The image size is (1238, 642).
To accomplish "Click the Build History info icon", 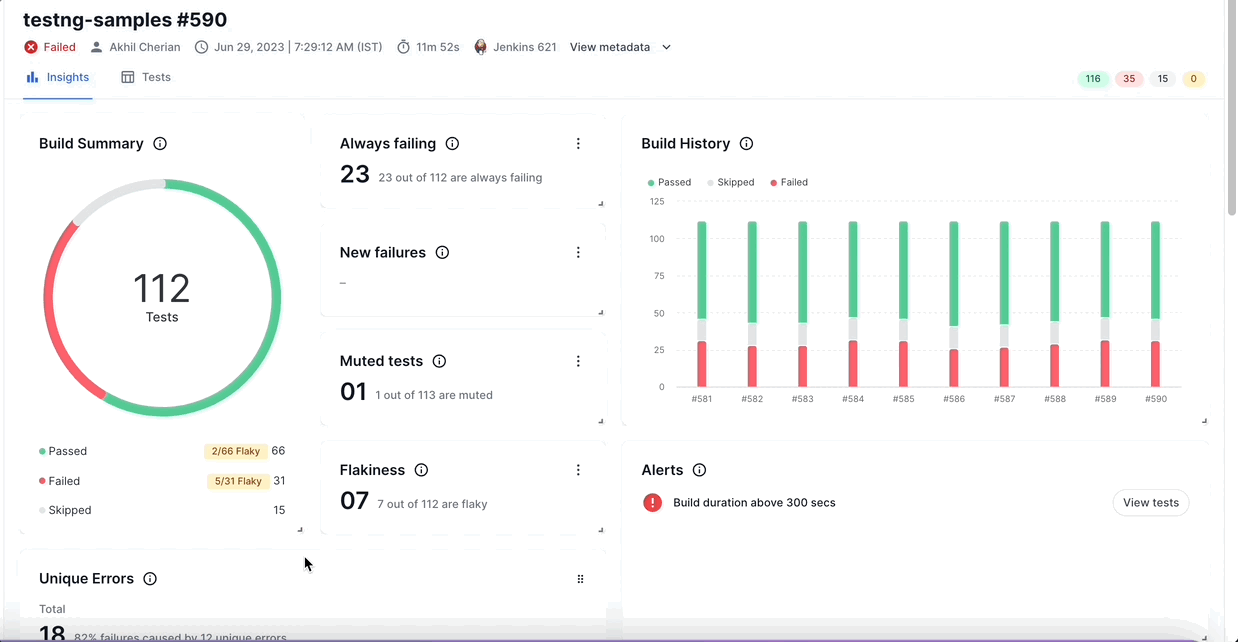I will (746, 144).
